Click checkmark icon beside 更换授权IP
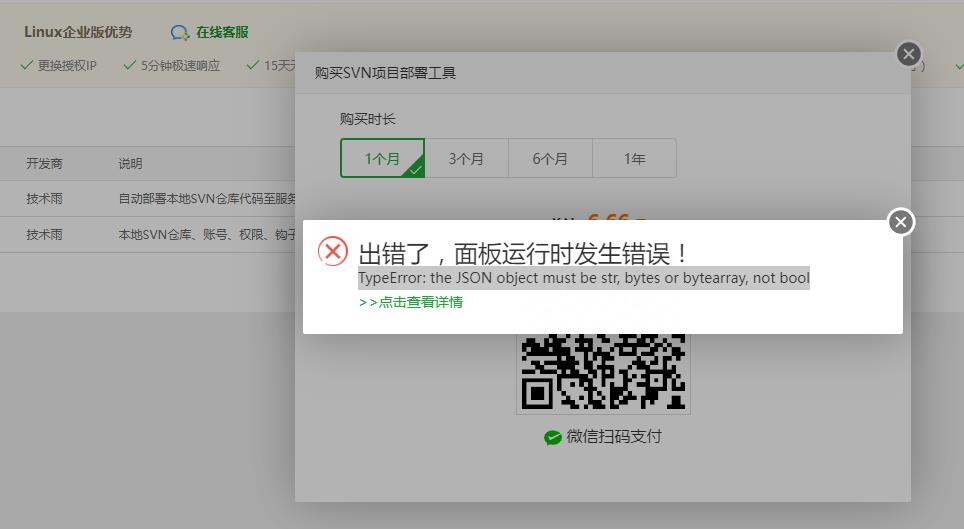 pos(26,65)
